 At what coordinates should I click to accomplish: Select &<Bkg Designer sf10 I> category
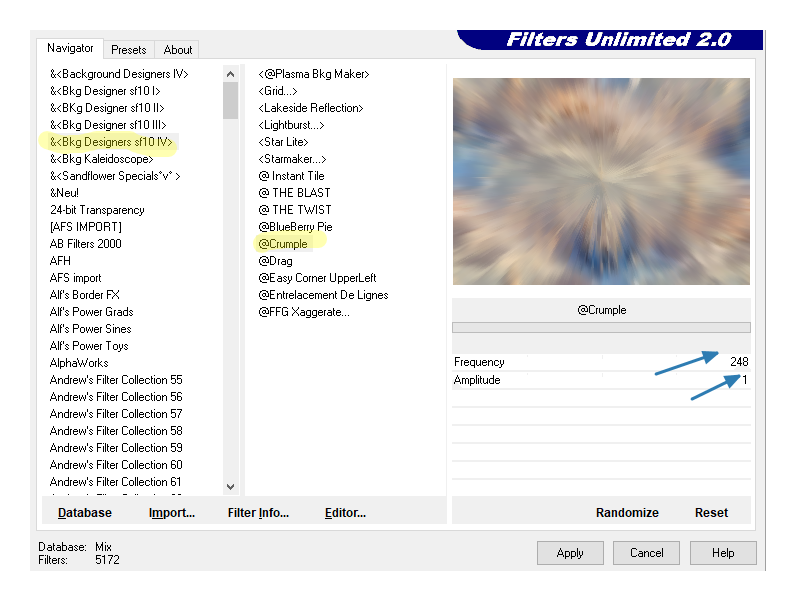[105, 91]
